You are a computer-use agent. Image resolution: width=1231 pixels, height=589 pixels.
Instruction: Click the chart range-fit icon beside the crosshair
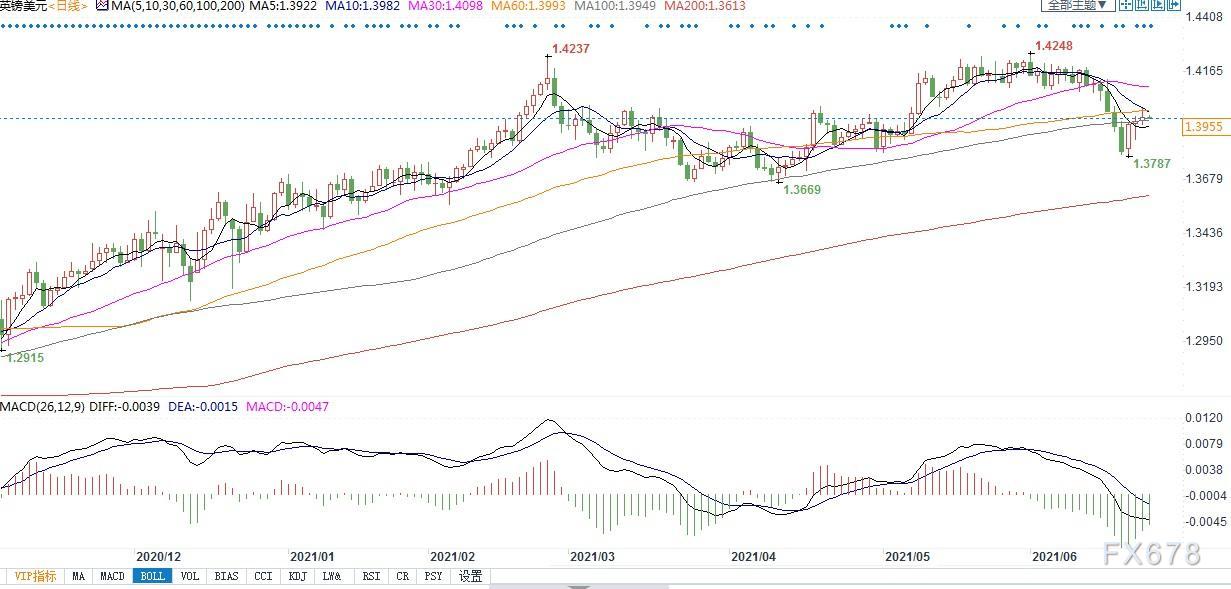pos(1142,4)
